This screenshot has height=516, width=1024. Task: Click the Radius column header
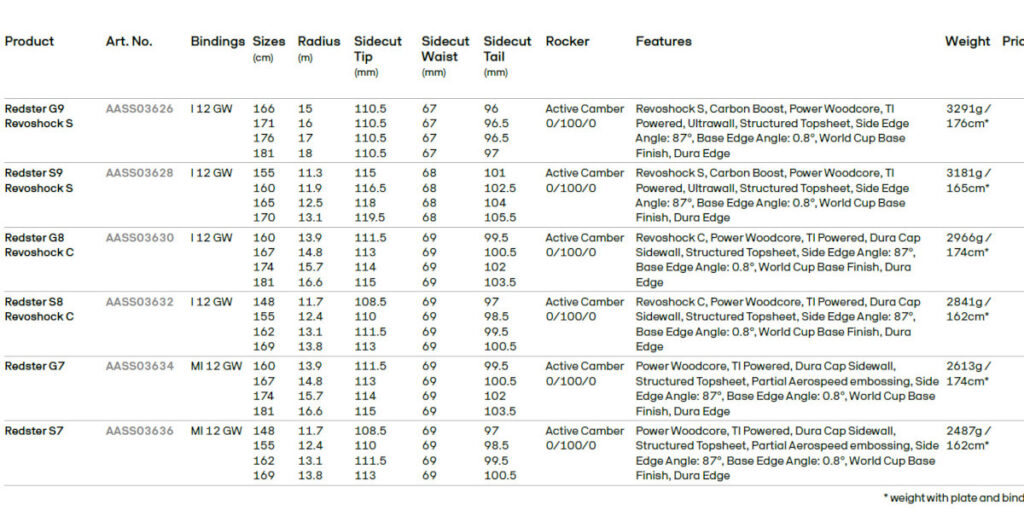[318, 42]
